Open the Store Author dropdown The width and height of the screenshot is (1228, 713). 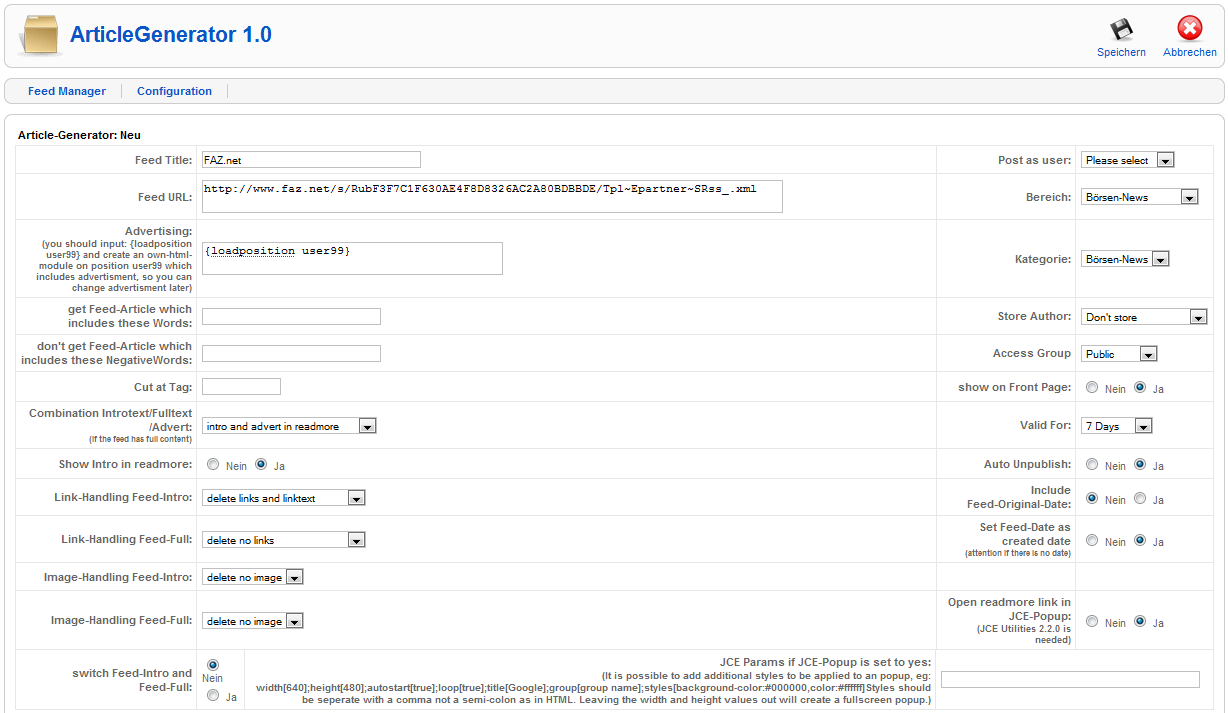1144,317
